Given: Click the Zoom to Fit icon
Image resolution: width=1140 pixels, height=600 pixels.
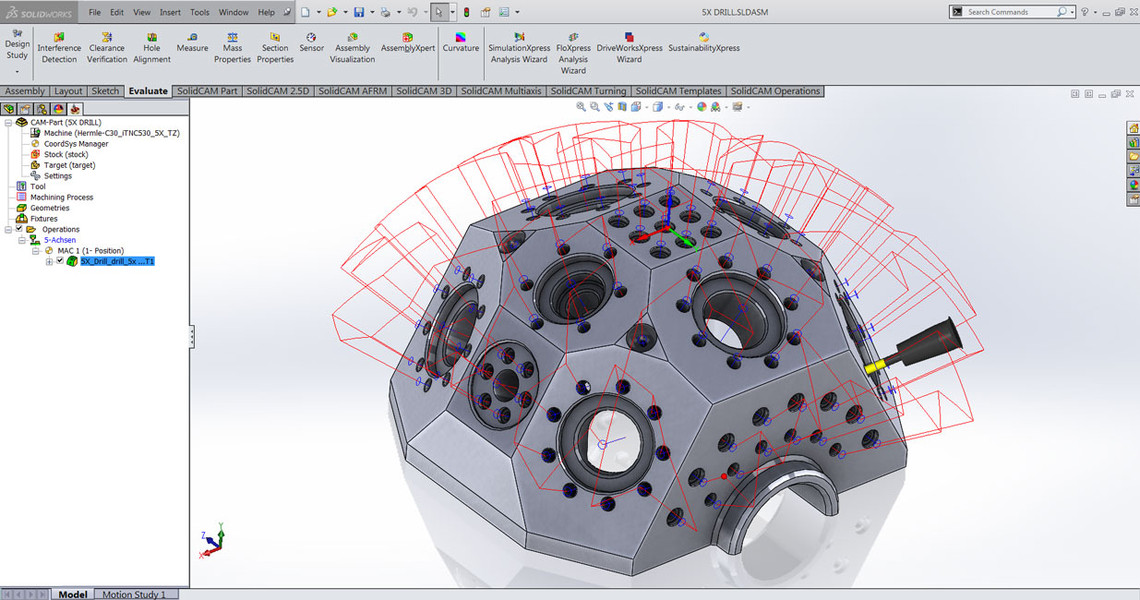Looking at the screenshot, I should [582, 106].
